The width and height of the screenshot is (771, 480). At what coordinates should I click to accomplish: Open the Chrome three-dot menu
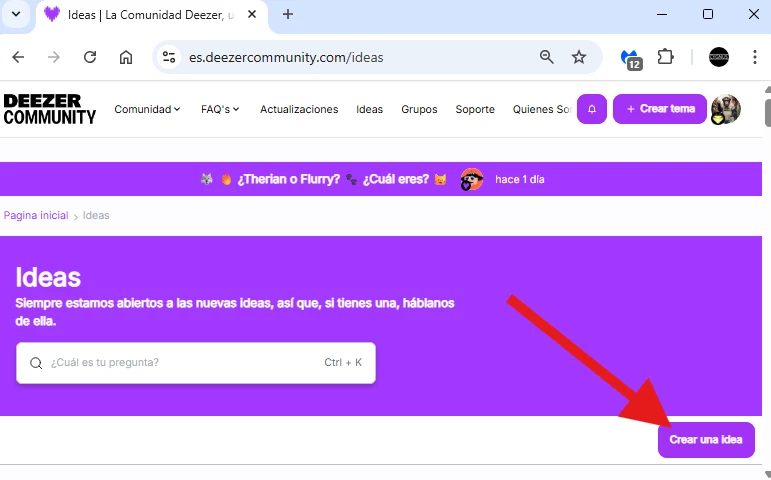click(x=755, y=57)
